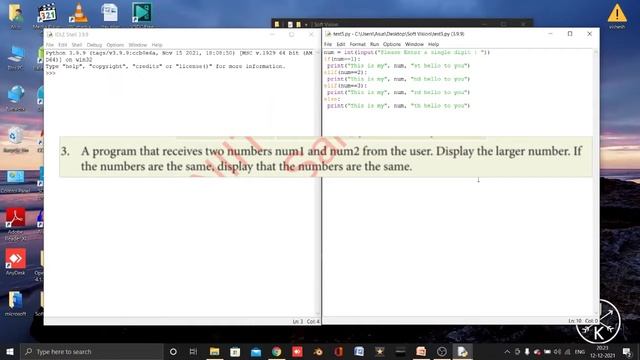This screenshot has height=360, width=640.
Task: Open the Options menu in the editor window
Action: click(392, 44)
